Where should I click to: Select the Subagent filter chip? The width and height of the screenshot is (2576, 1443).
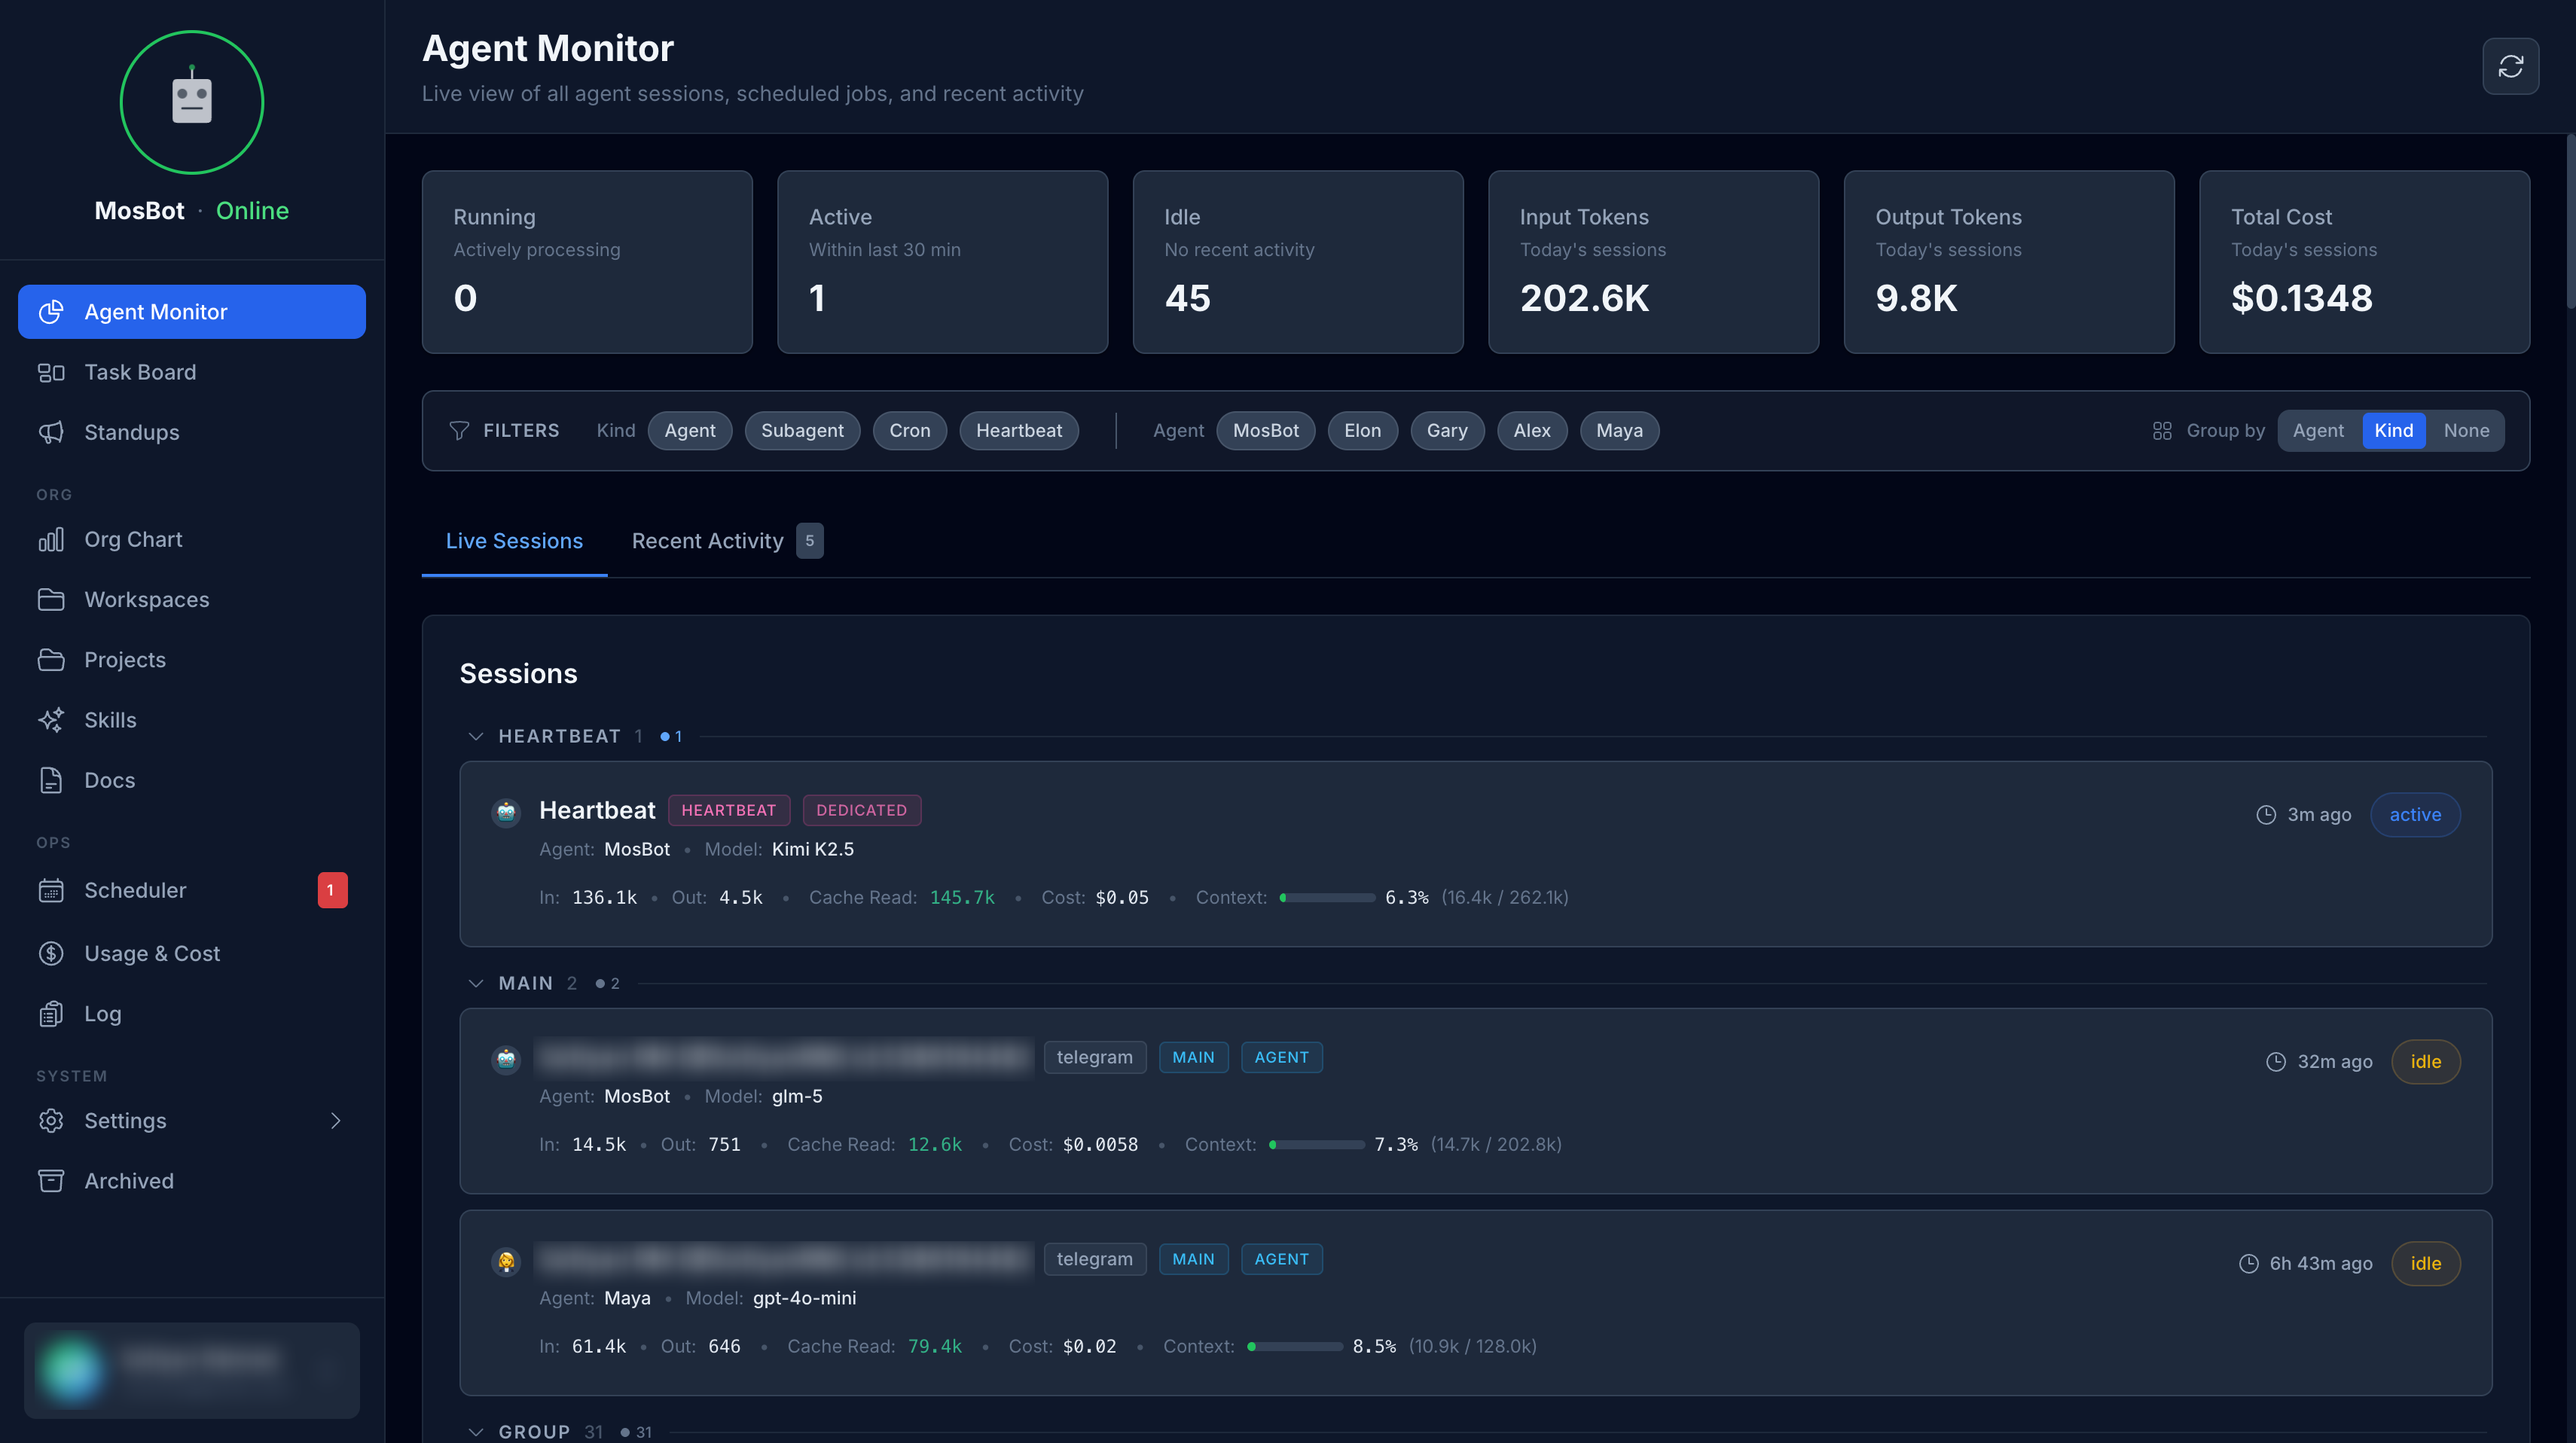(802, 430)
